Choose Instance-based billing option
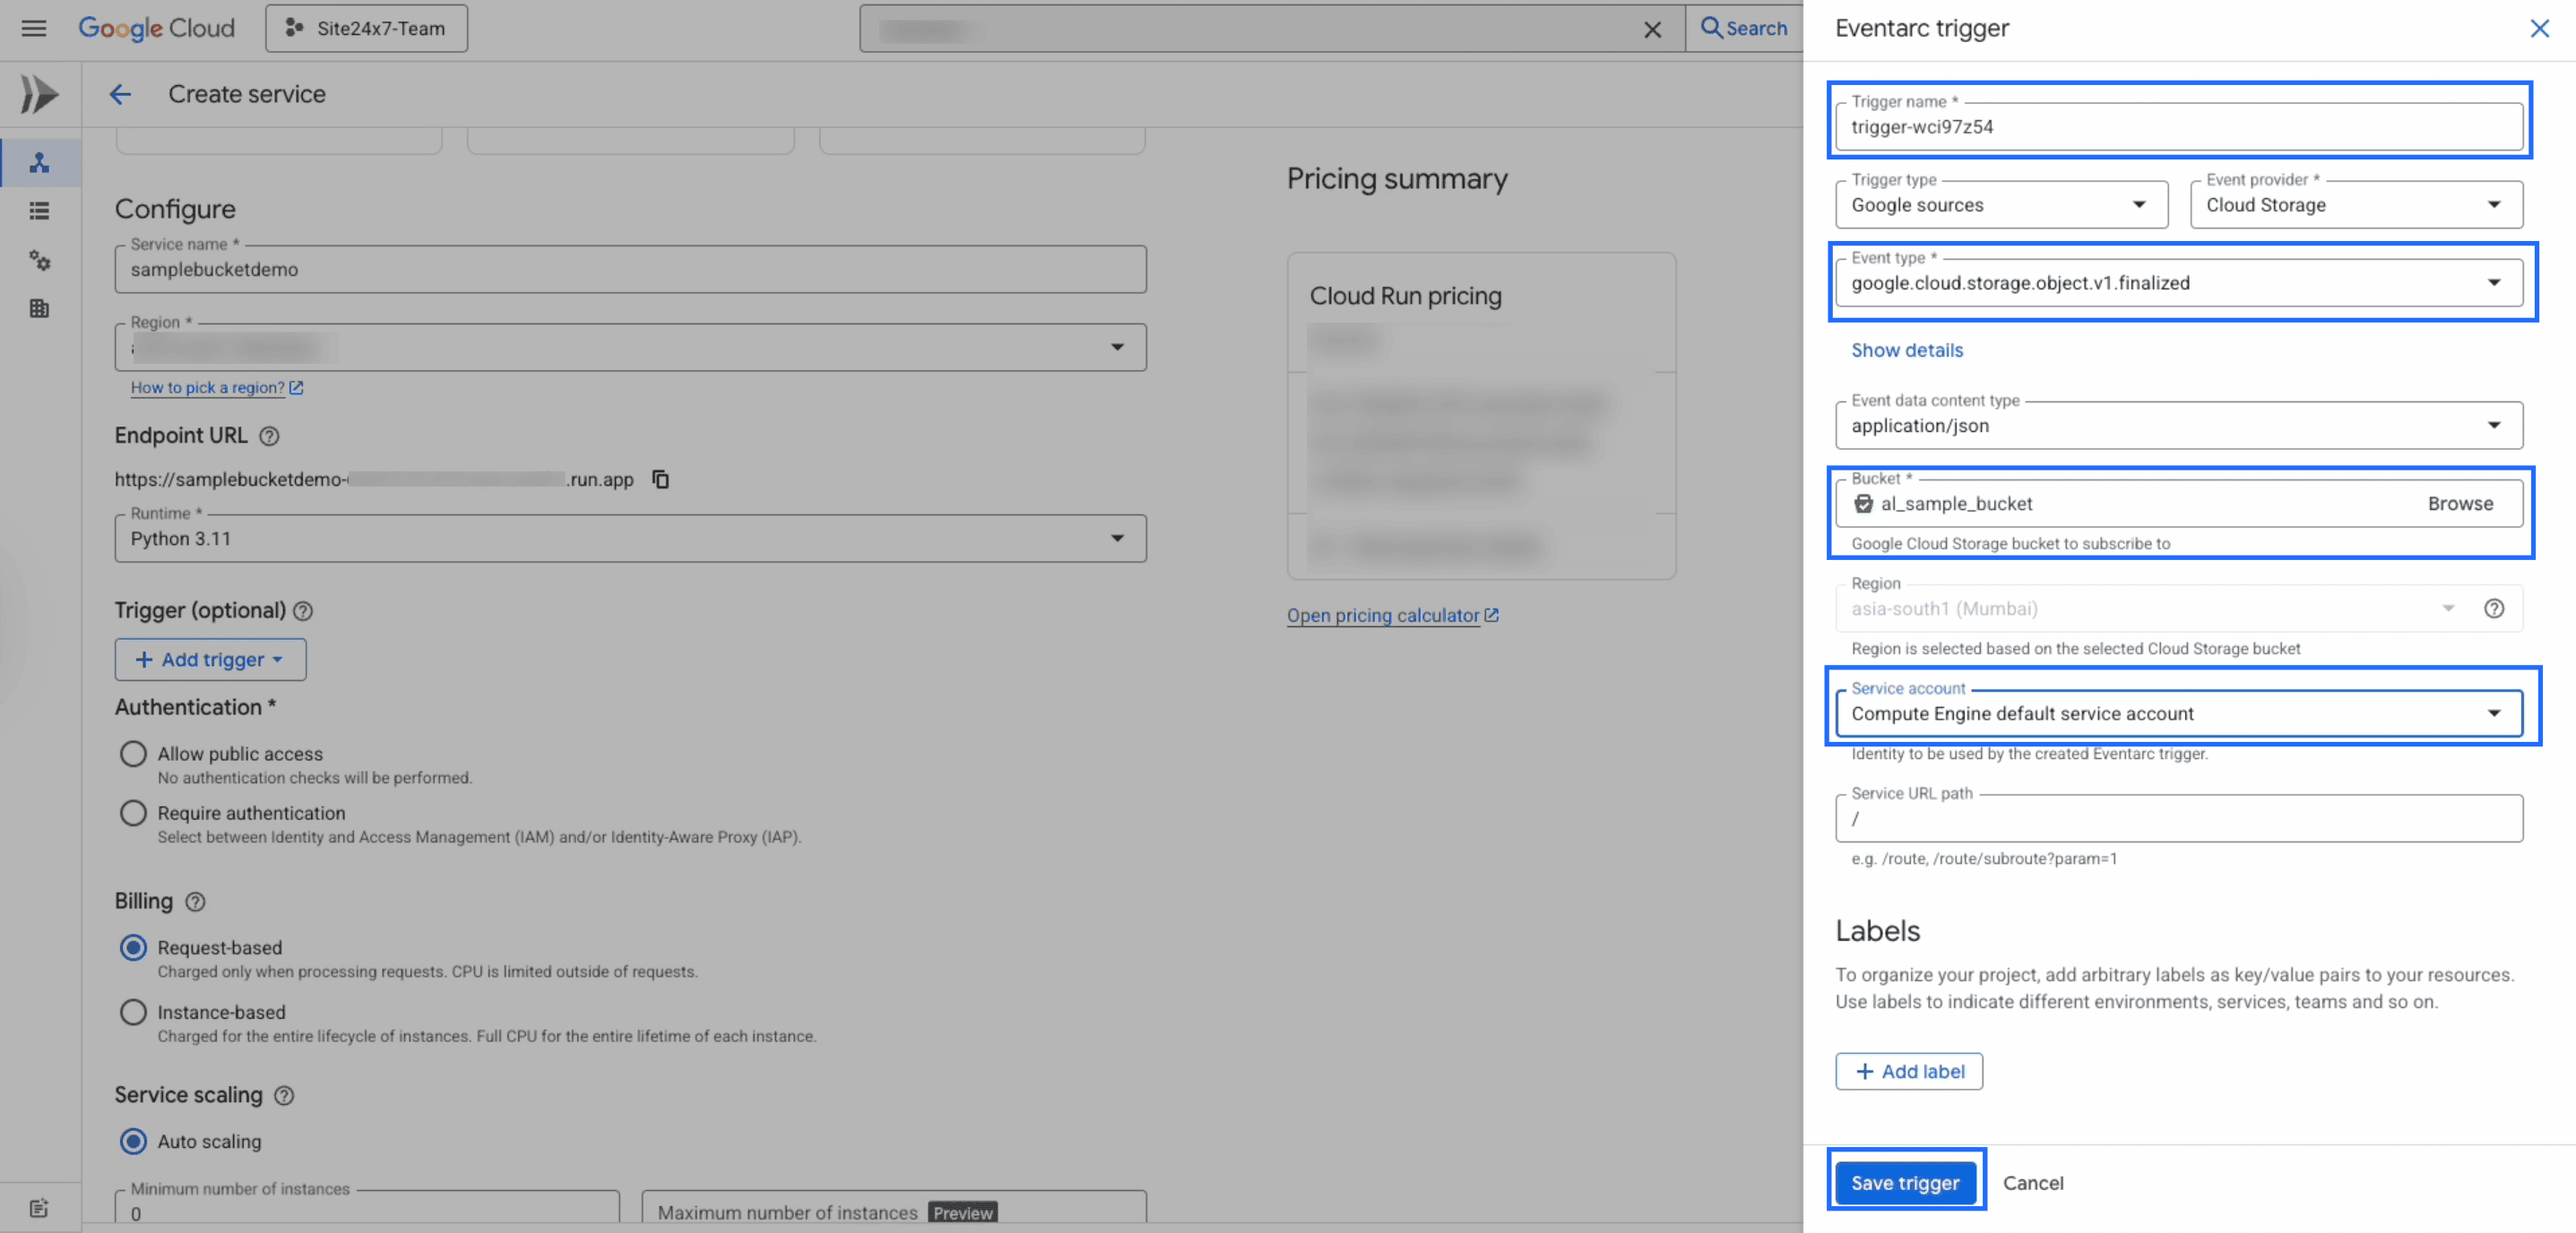Screen dimensions: 2576x1233 (133, 1011)
